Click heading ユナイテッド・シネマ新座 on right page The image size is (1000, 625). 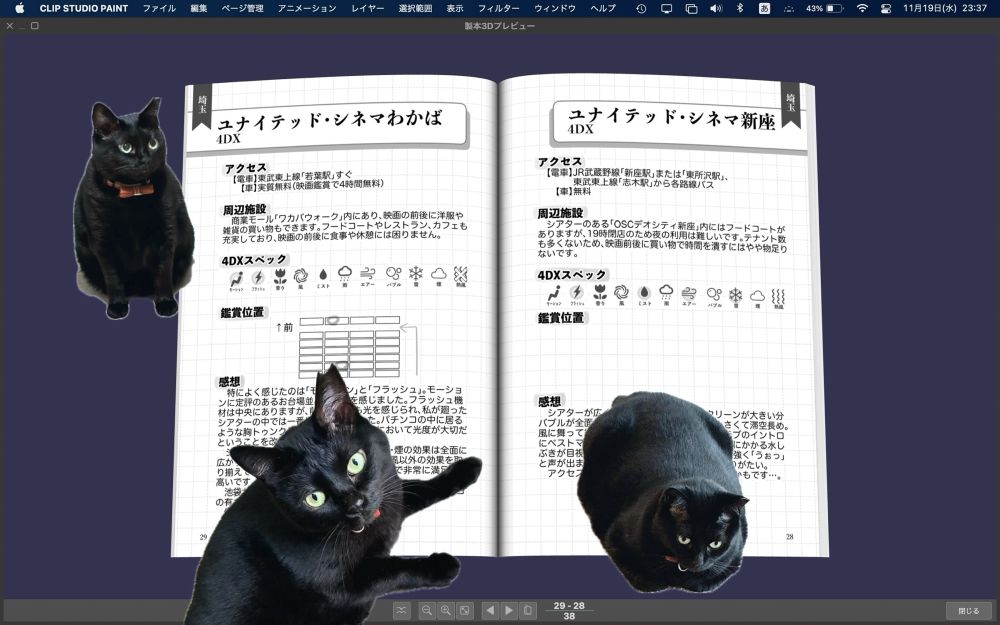(x=672, y=117)
